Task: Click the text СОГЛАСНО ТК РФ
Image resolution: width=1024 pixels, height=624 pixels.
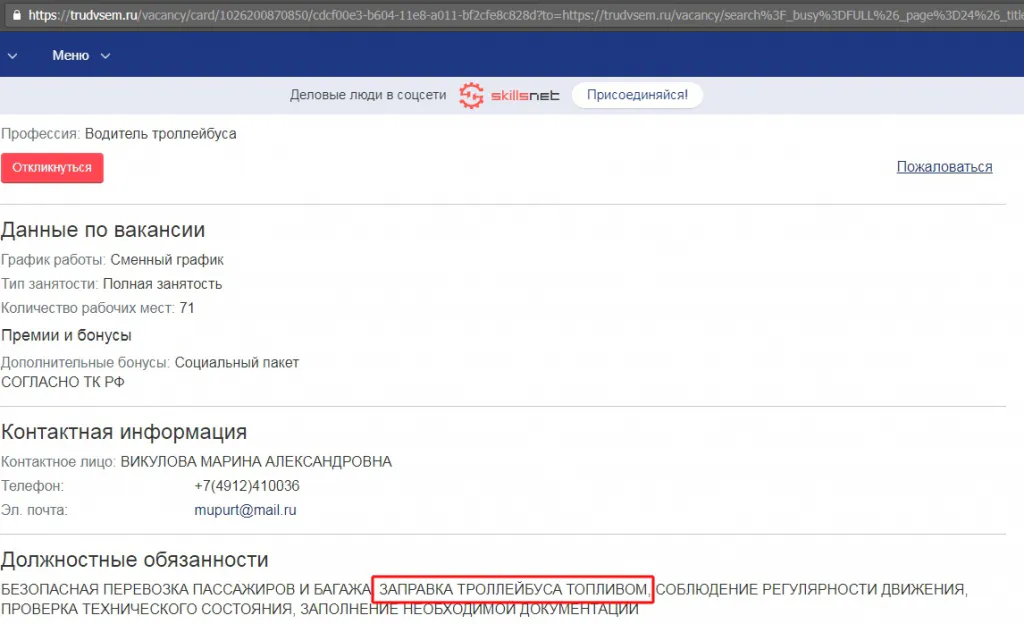Action: click(x=63, y=382)
